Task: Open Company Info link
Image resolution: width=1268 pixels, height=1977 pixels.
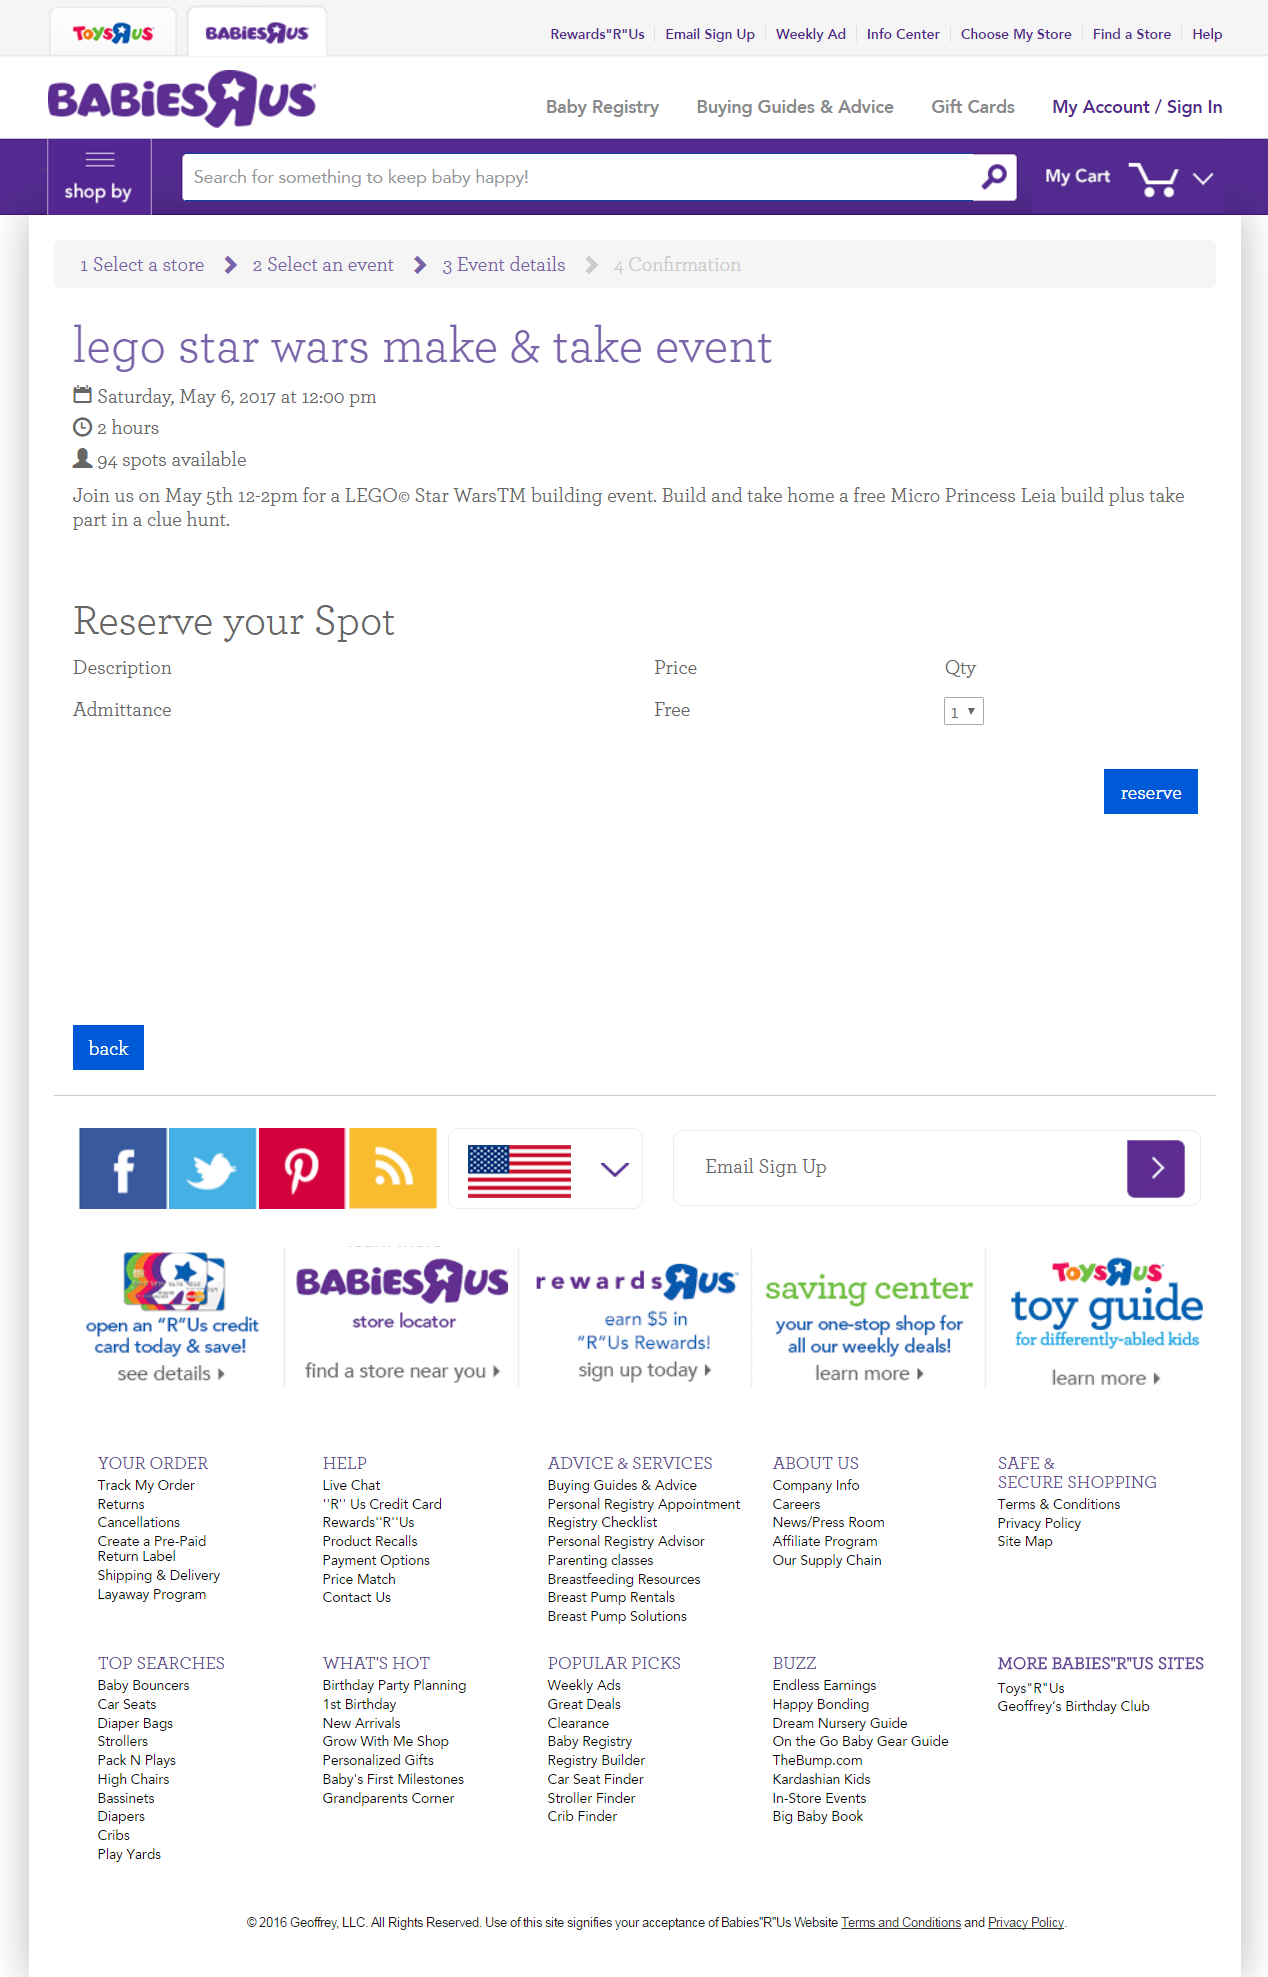Action: (x=816, y=1485)
